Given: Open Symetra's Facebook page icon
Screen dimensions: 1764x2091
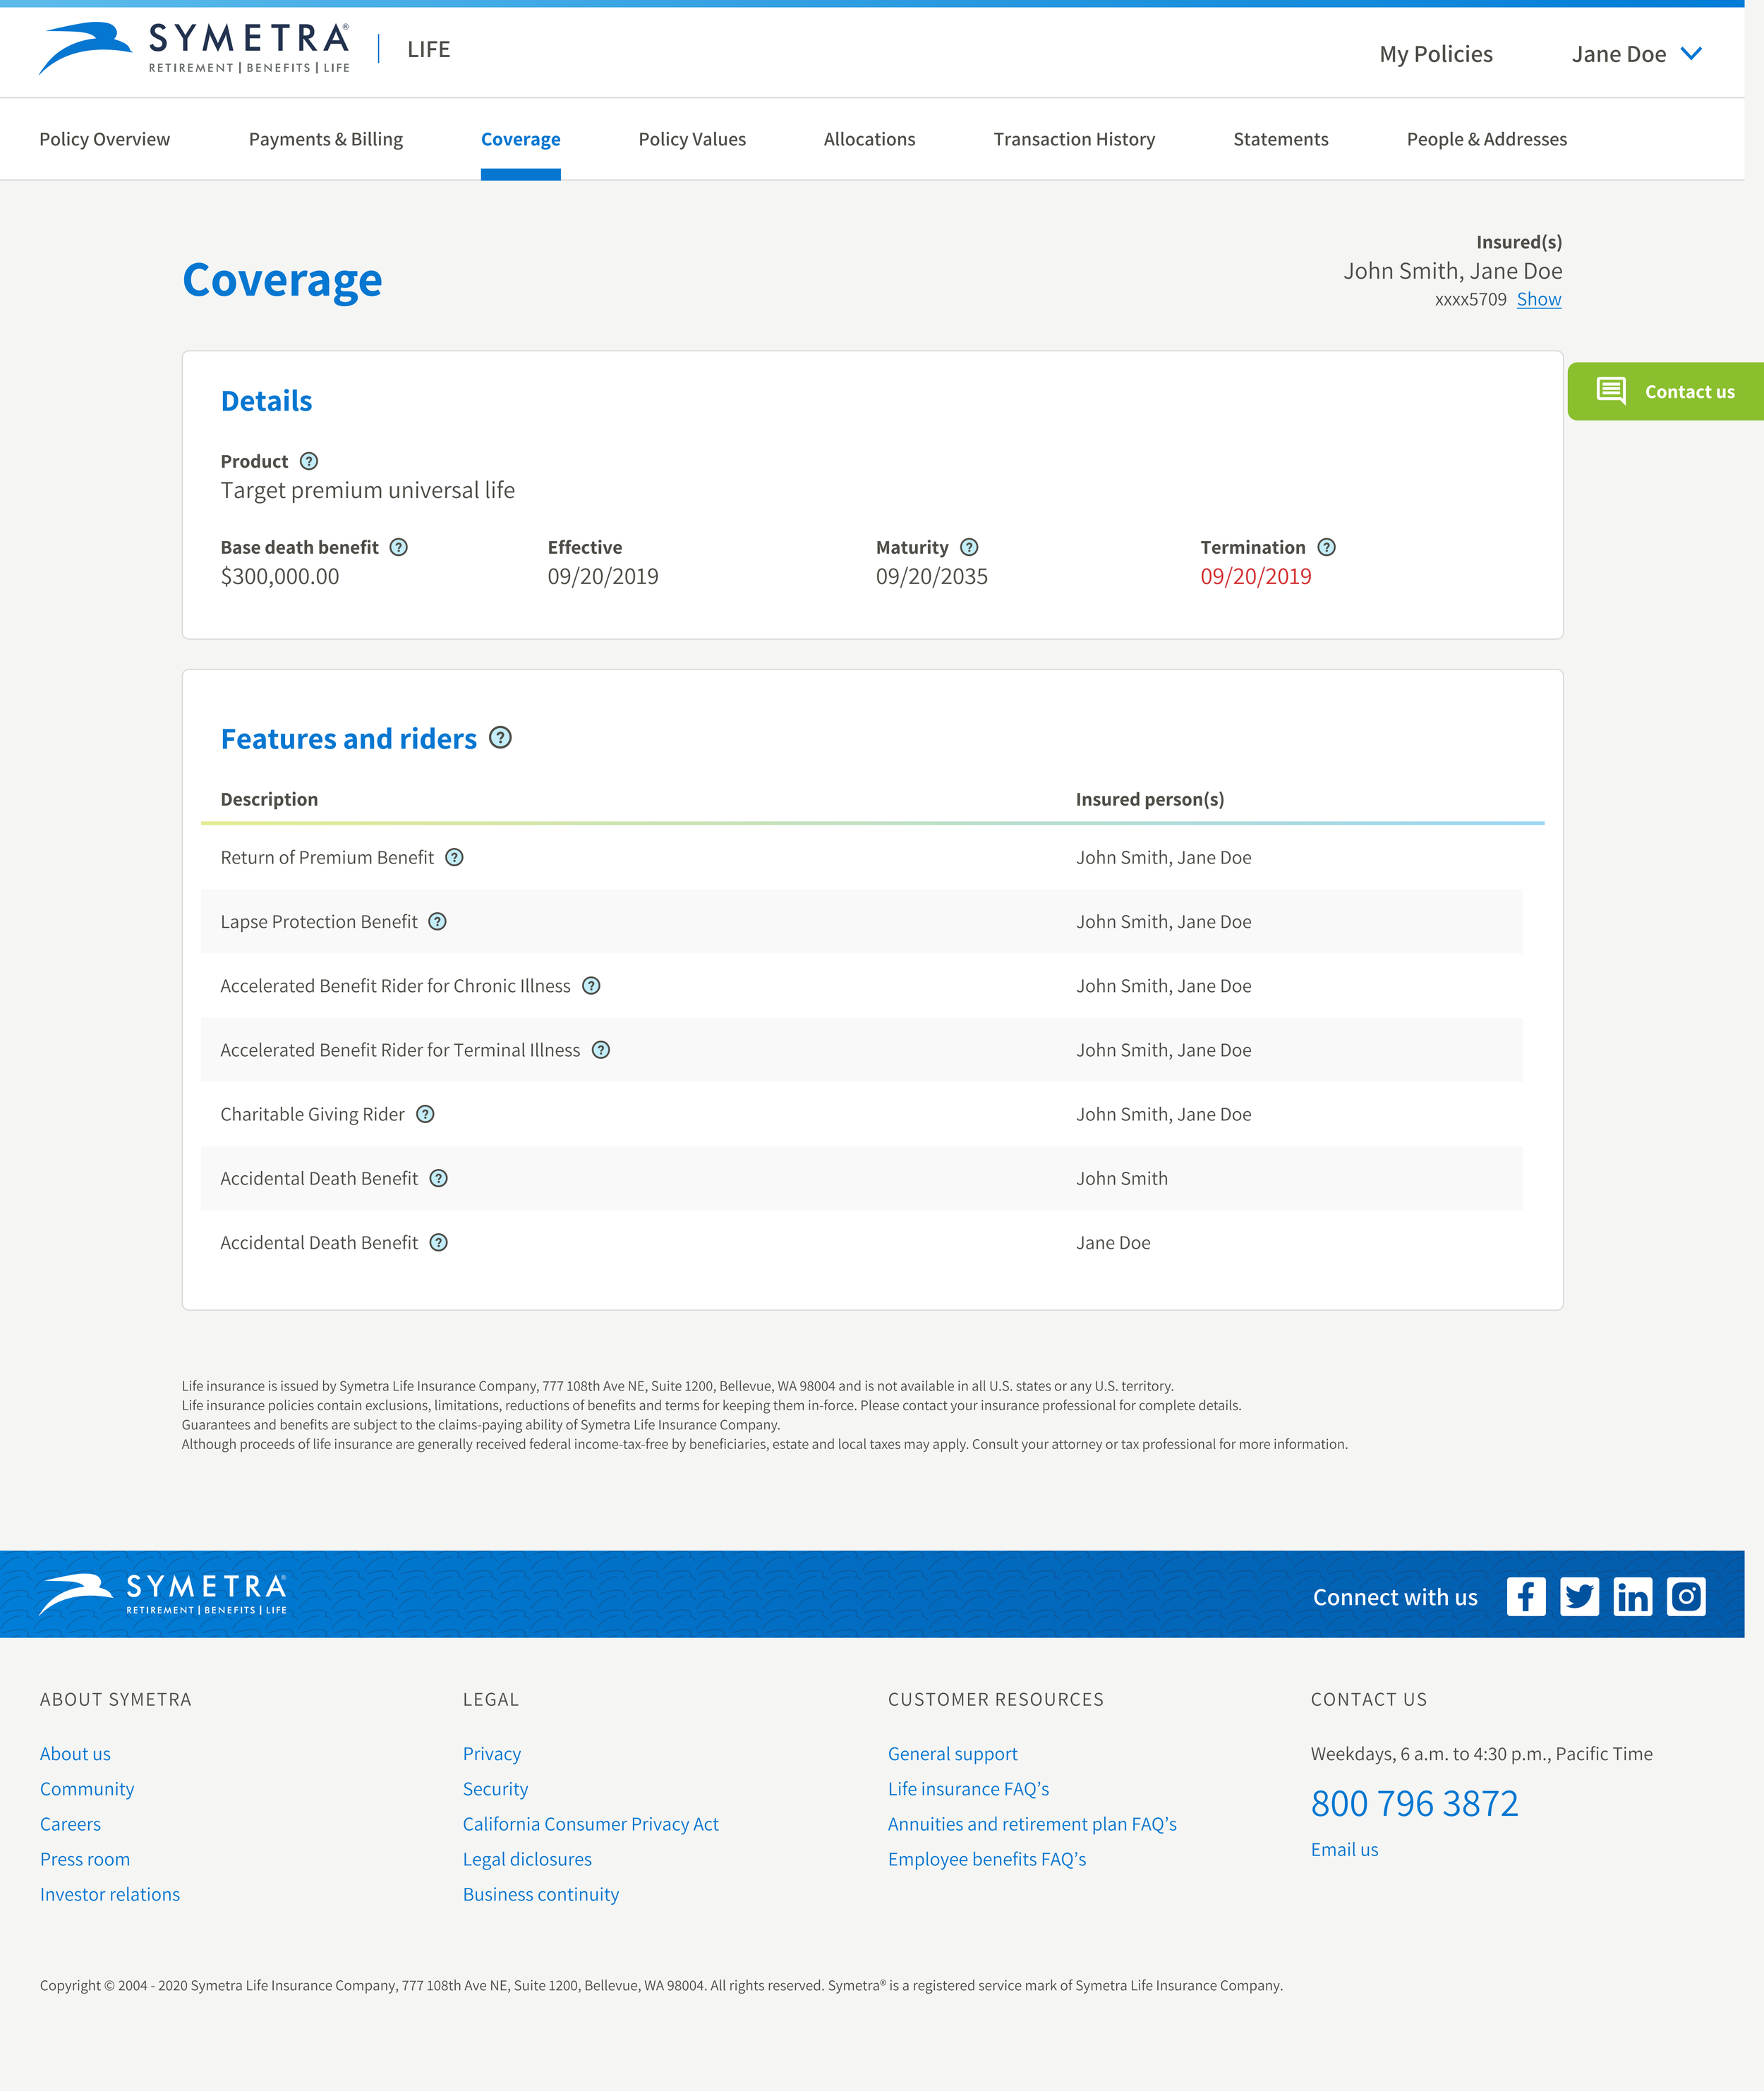Looking at the screenshot, I should click(1526, 1597).
